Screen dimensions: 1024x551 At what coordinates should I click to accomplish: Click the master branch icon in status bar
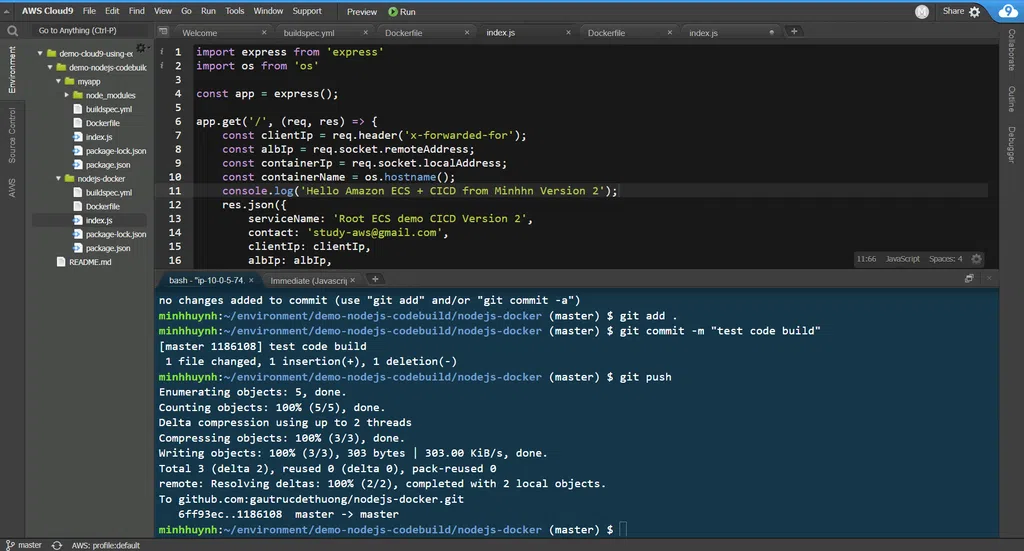point(10,545)
